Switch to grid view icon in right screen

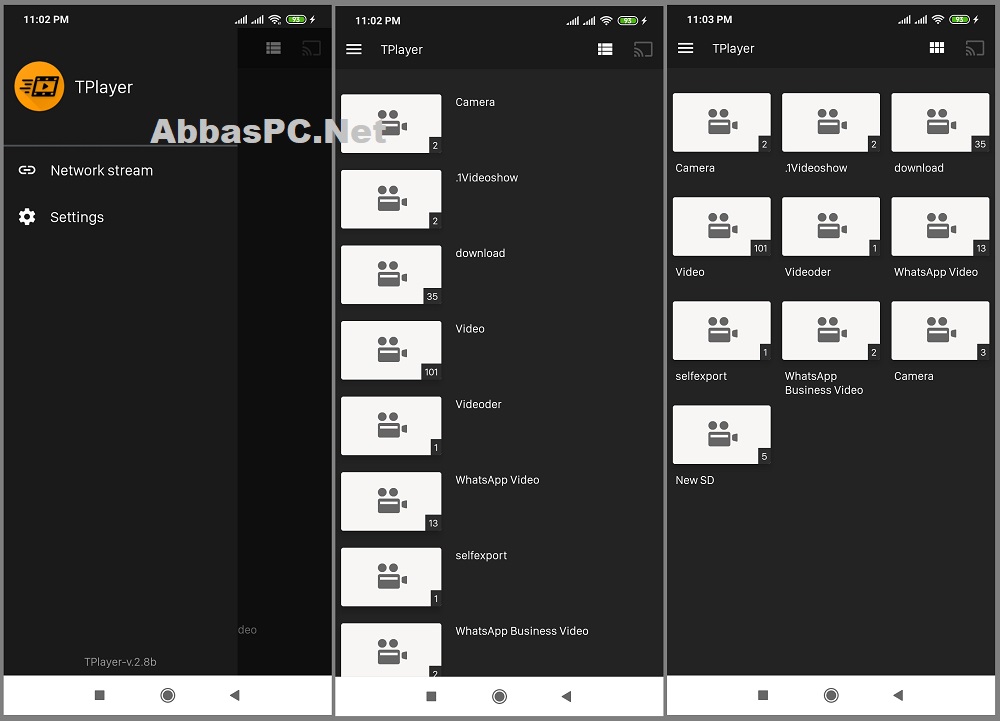click(937, 48)
